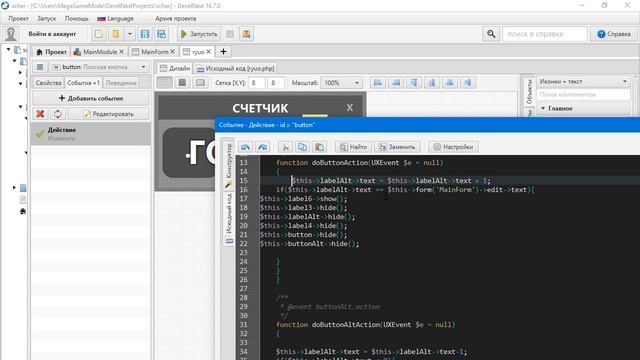Delete the event with red X icon
640x360 pixels.
click(40, 114)
